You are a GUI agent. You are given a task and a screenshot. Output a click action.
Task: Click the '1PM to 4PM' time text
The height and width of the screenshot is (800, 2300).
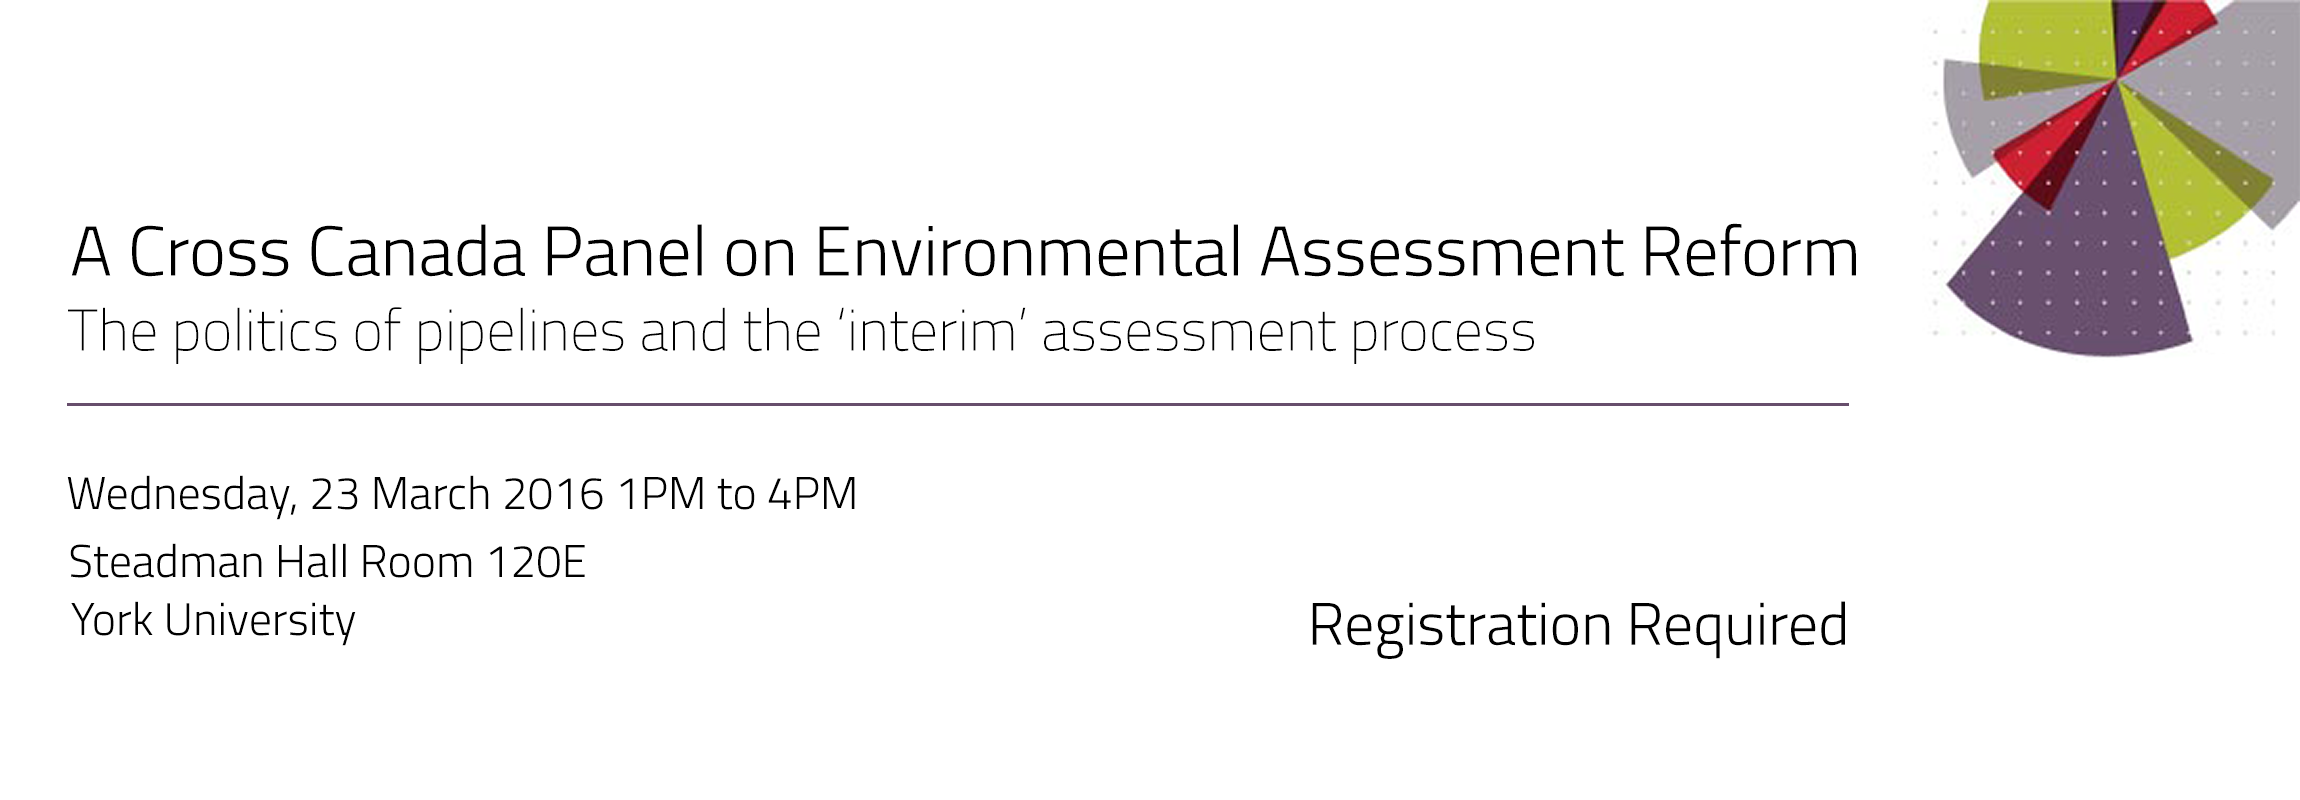pyautogui.click(x=738, y=495)
